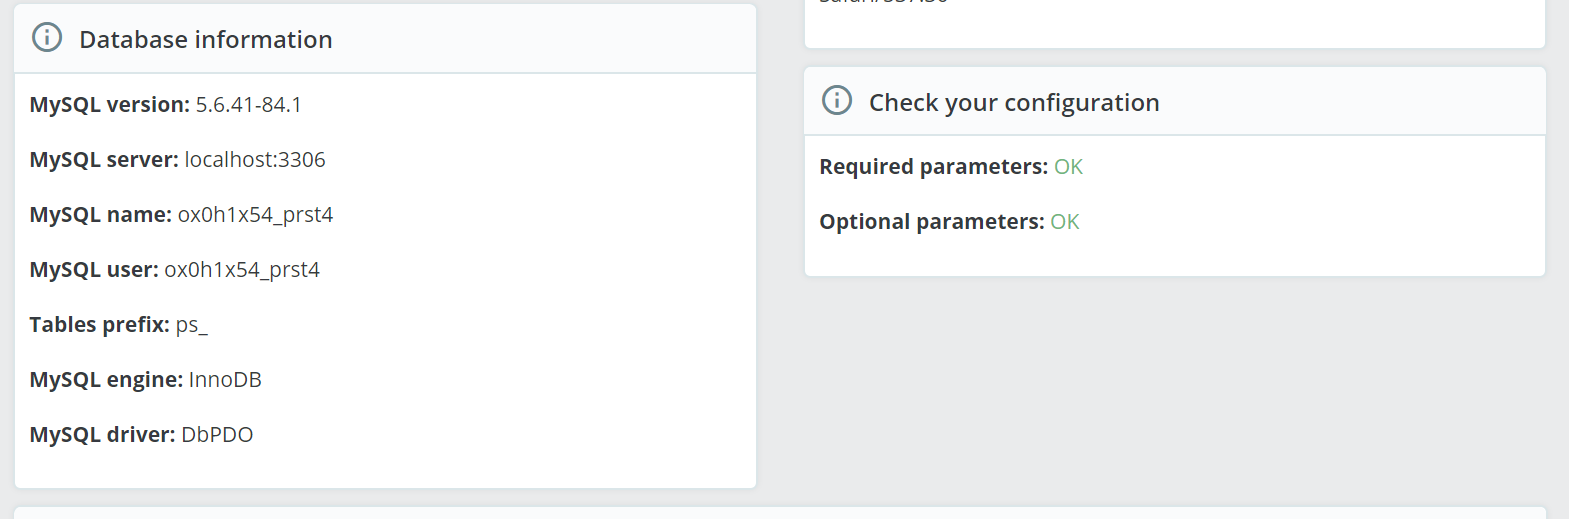Click the Database information panel heading
The width and height of the screenshot is (1569, 519).
[x=205, y=39]
